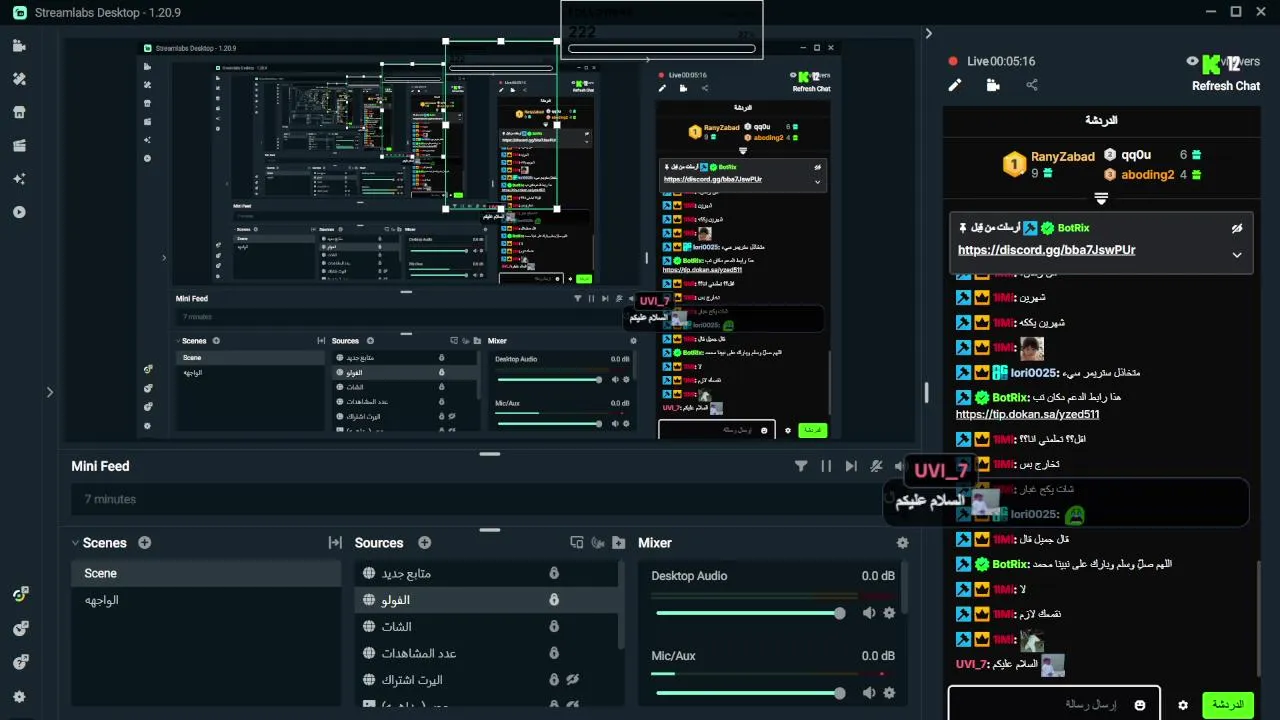Toggle lock on متابع جديد source

click(553, 573)
